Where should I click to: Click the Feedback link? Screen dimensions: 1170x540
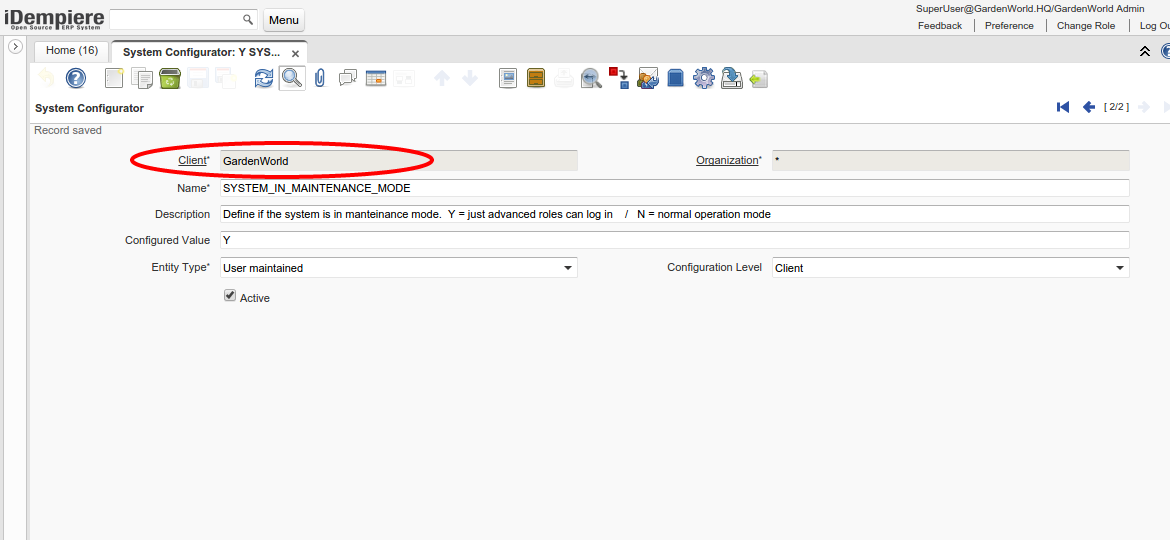[x=940, y=26]
